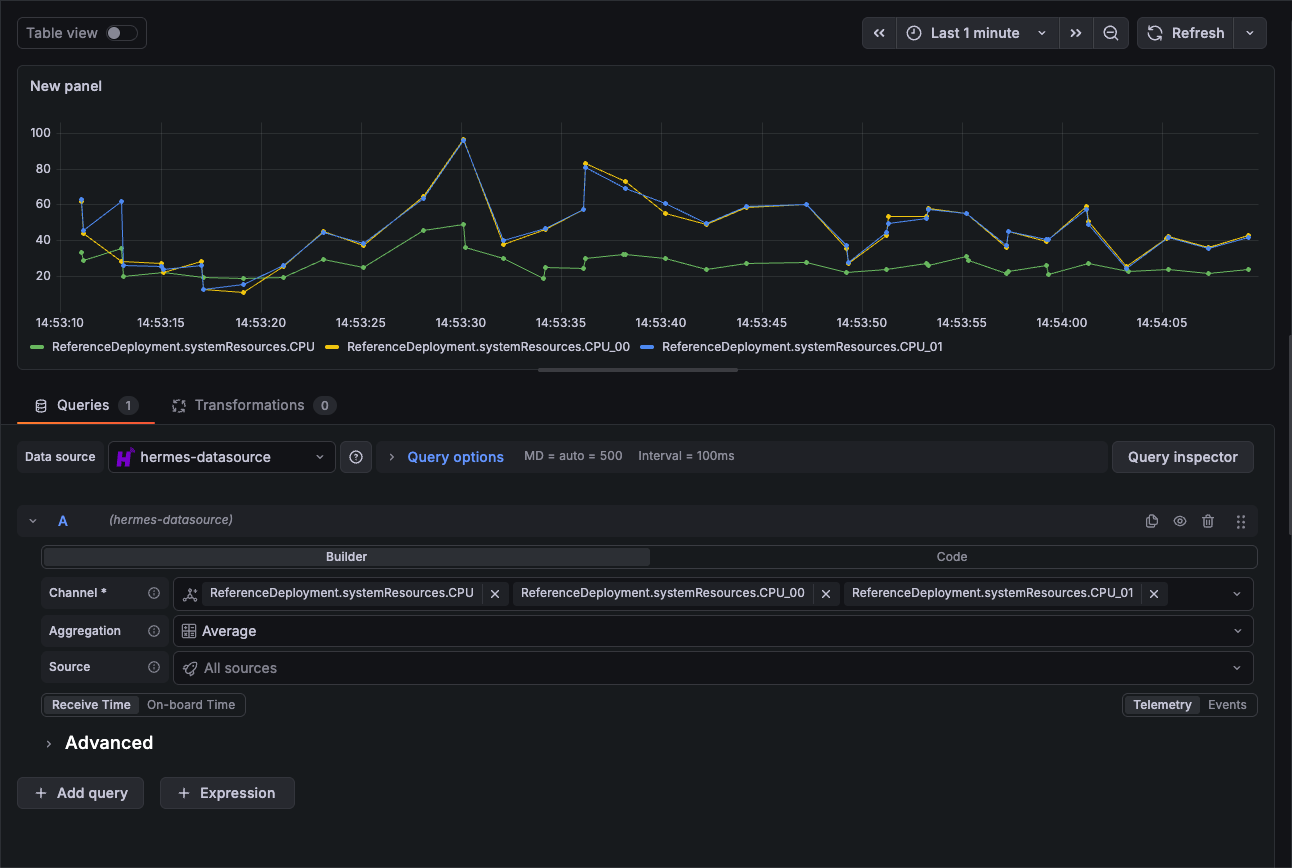
Task: Click the panel resize handle bar below the chart
Action: [x=638, y=370]
